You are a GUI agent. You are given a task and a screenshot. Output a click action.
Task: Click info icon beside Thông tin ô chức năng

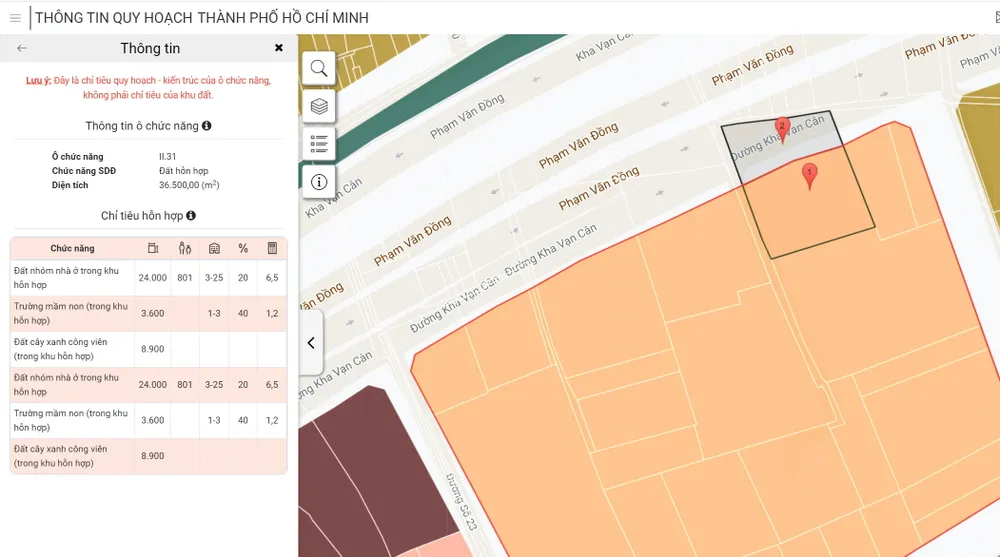207,126
